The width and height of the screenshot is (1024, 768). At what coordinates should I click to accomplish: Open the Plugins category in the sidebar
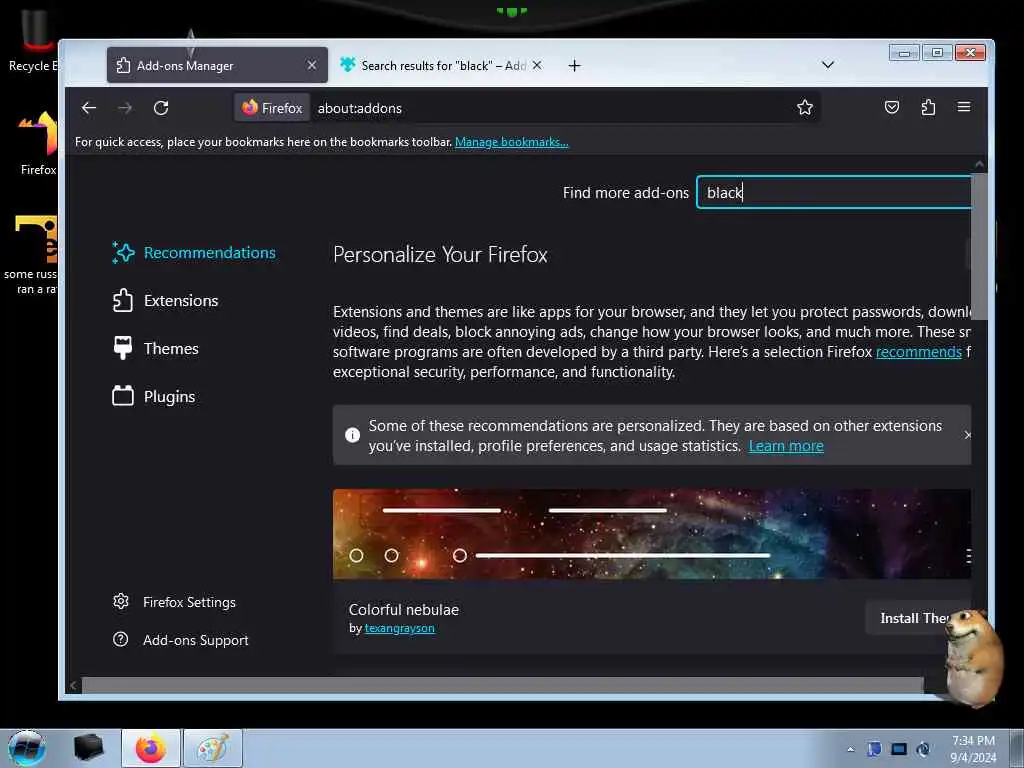(x=153, y=396)
